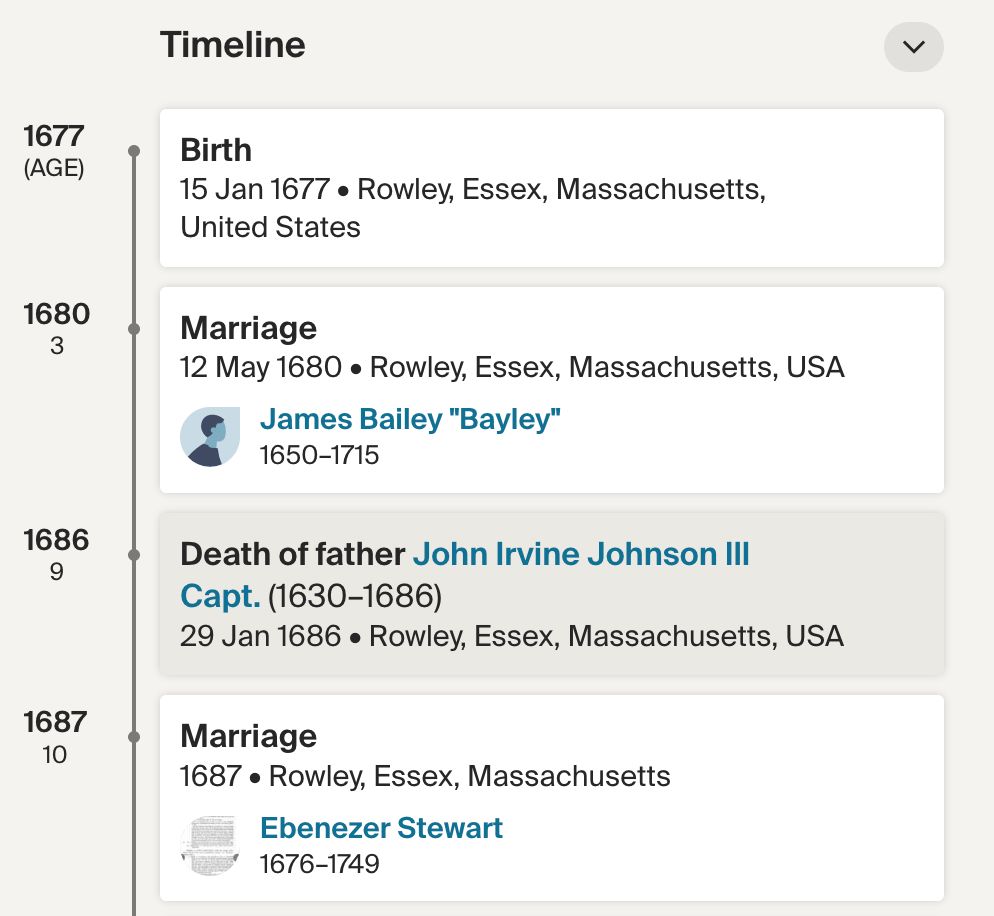Click the 1686 year label
994x916 pixels.
(57, 540)
